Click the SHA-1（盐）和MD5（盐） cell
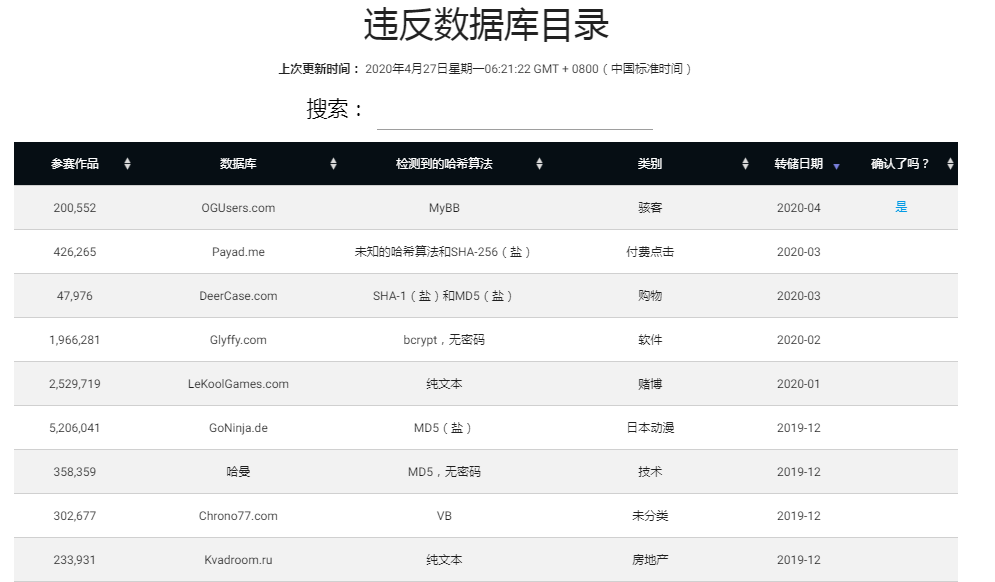Image resolution: width=995 pixels, height=582 pixels. pyautogui.click(x=443, y=296)
